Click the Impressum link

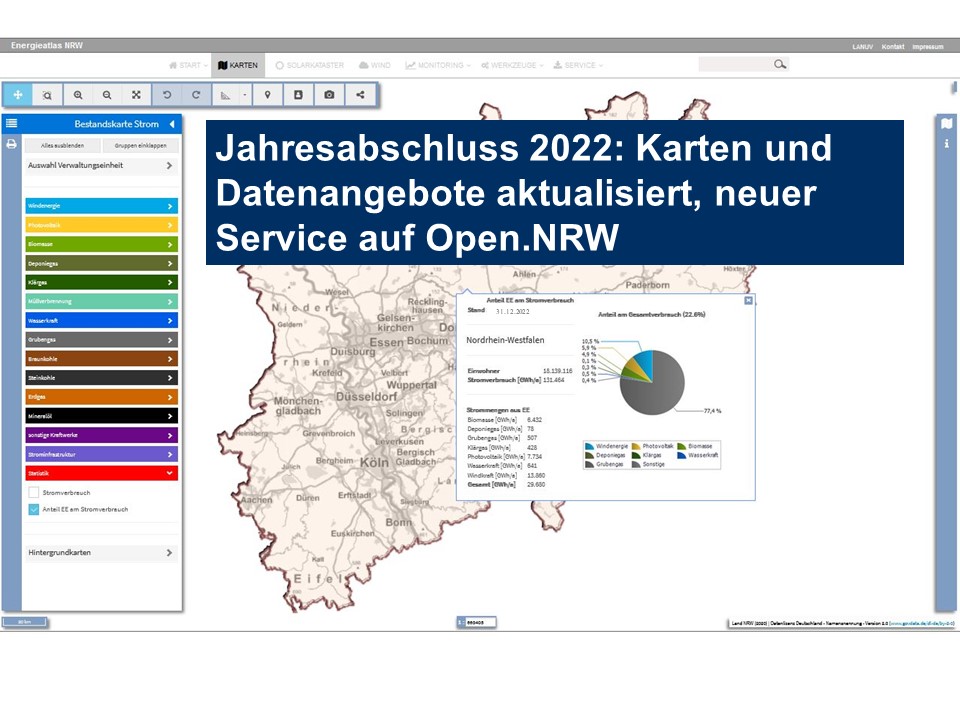928,47
